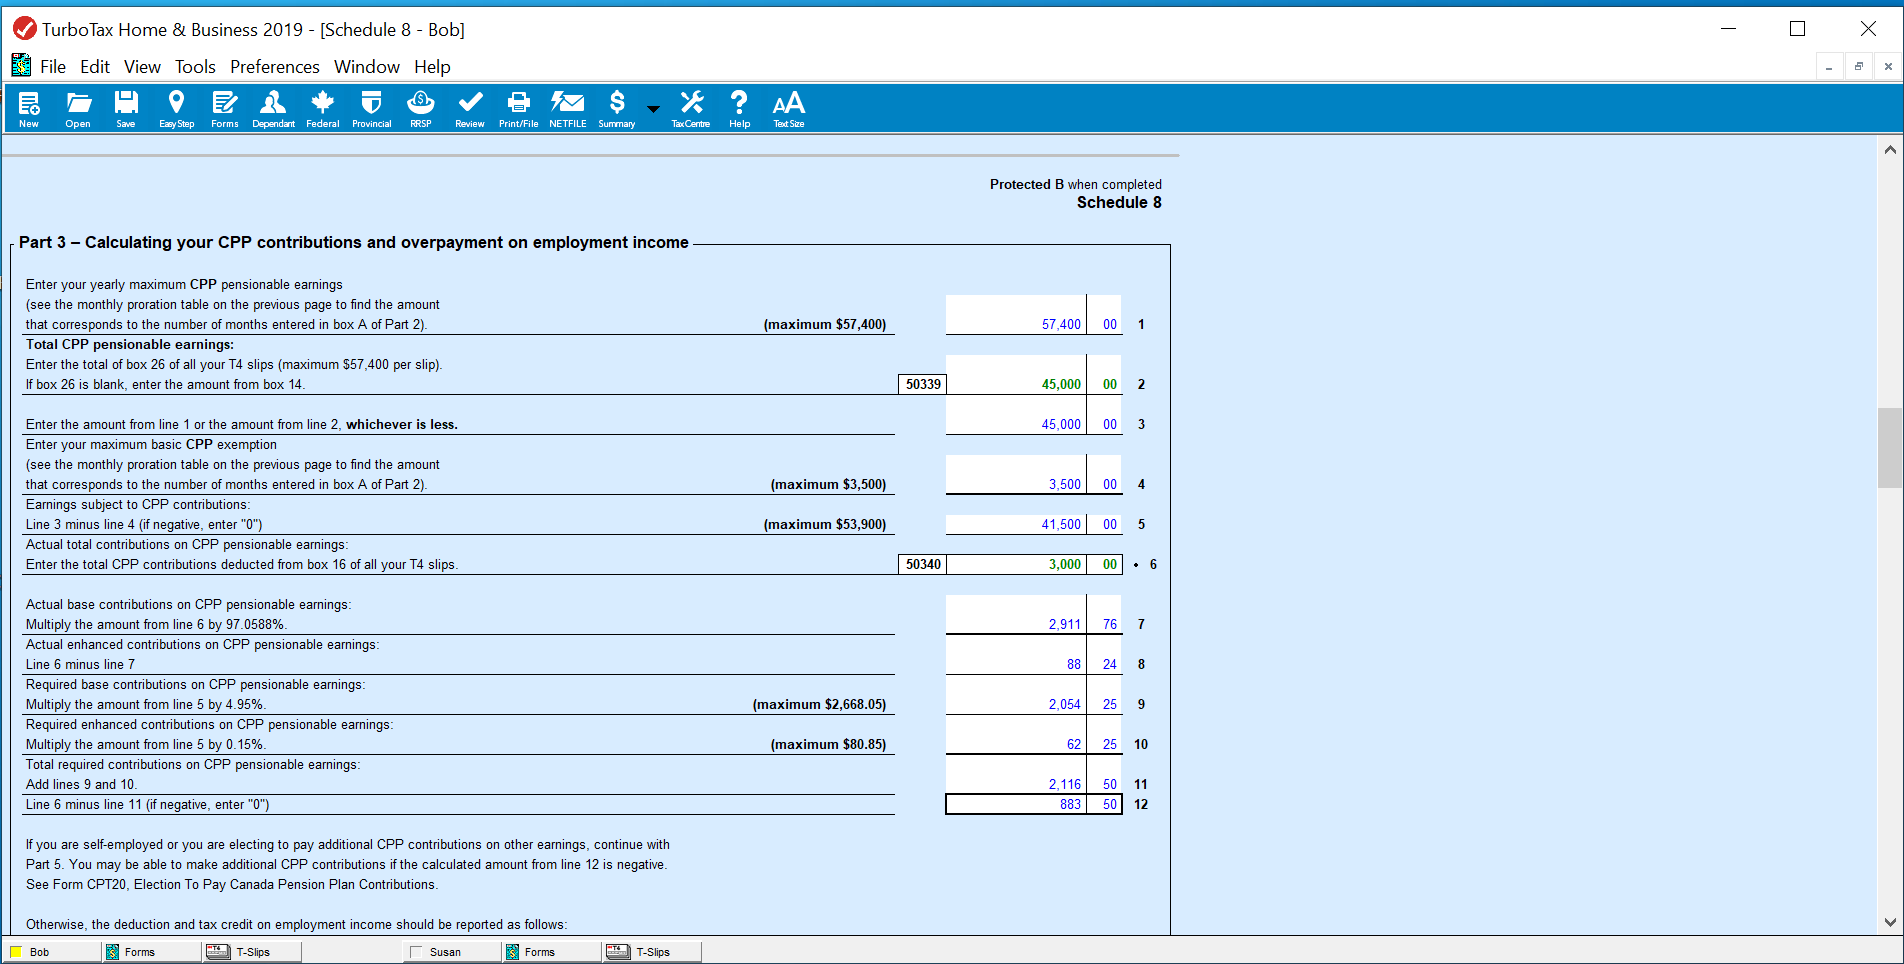The height and width of the screenshot is (964, 1904).
Task: Switch to Susan's return tab
Action: pyautogui.click(x=452, y=952)
